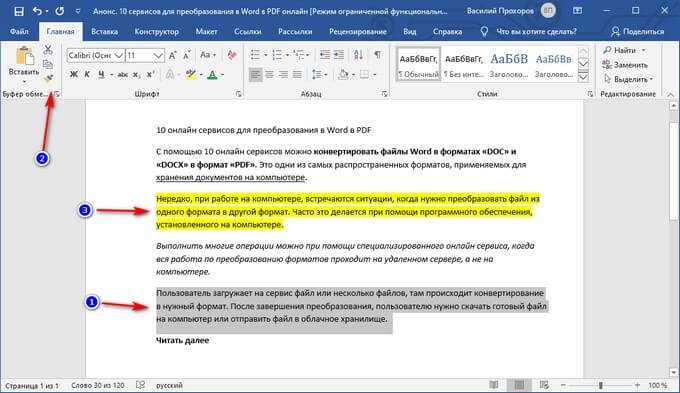Open the Aa change case dropdown
Viewport: 680px width, 393px height.
[x=208, y=55]
